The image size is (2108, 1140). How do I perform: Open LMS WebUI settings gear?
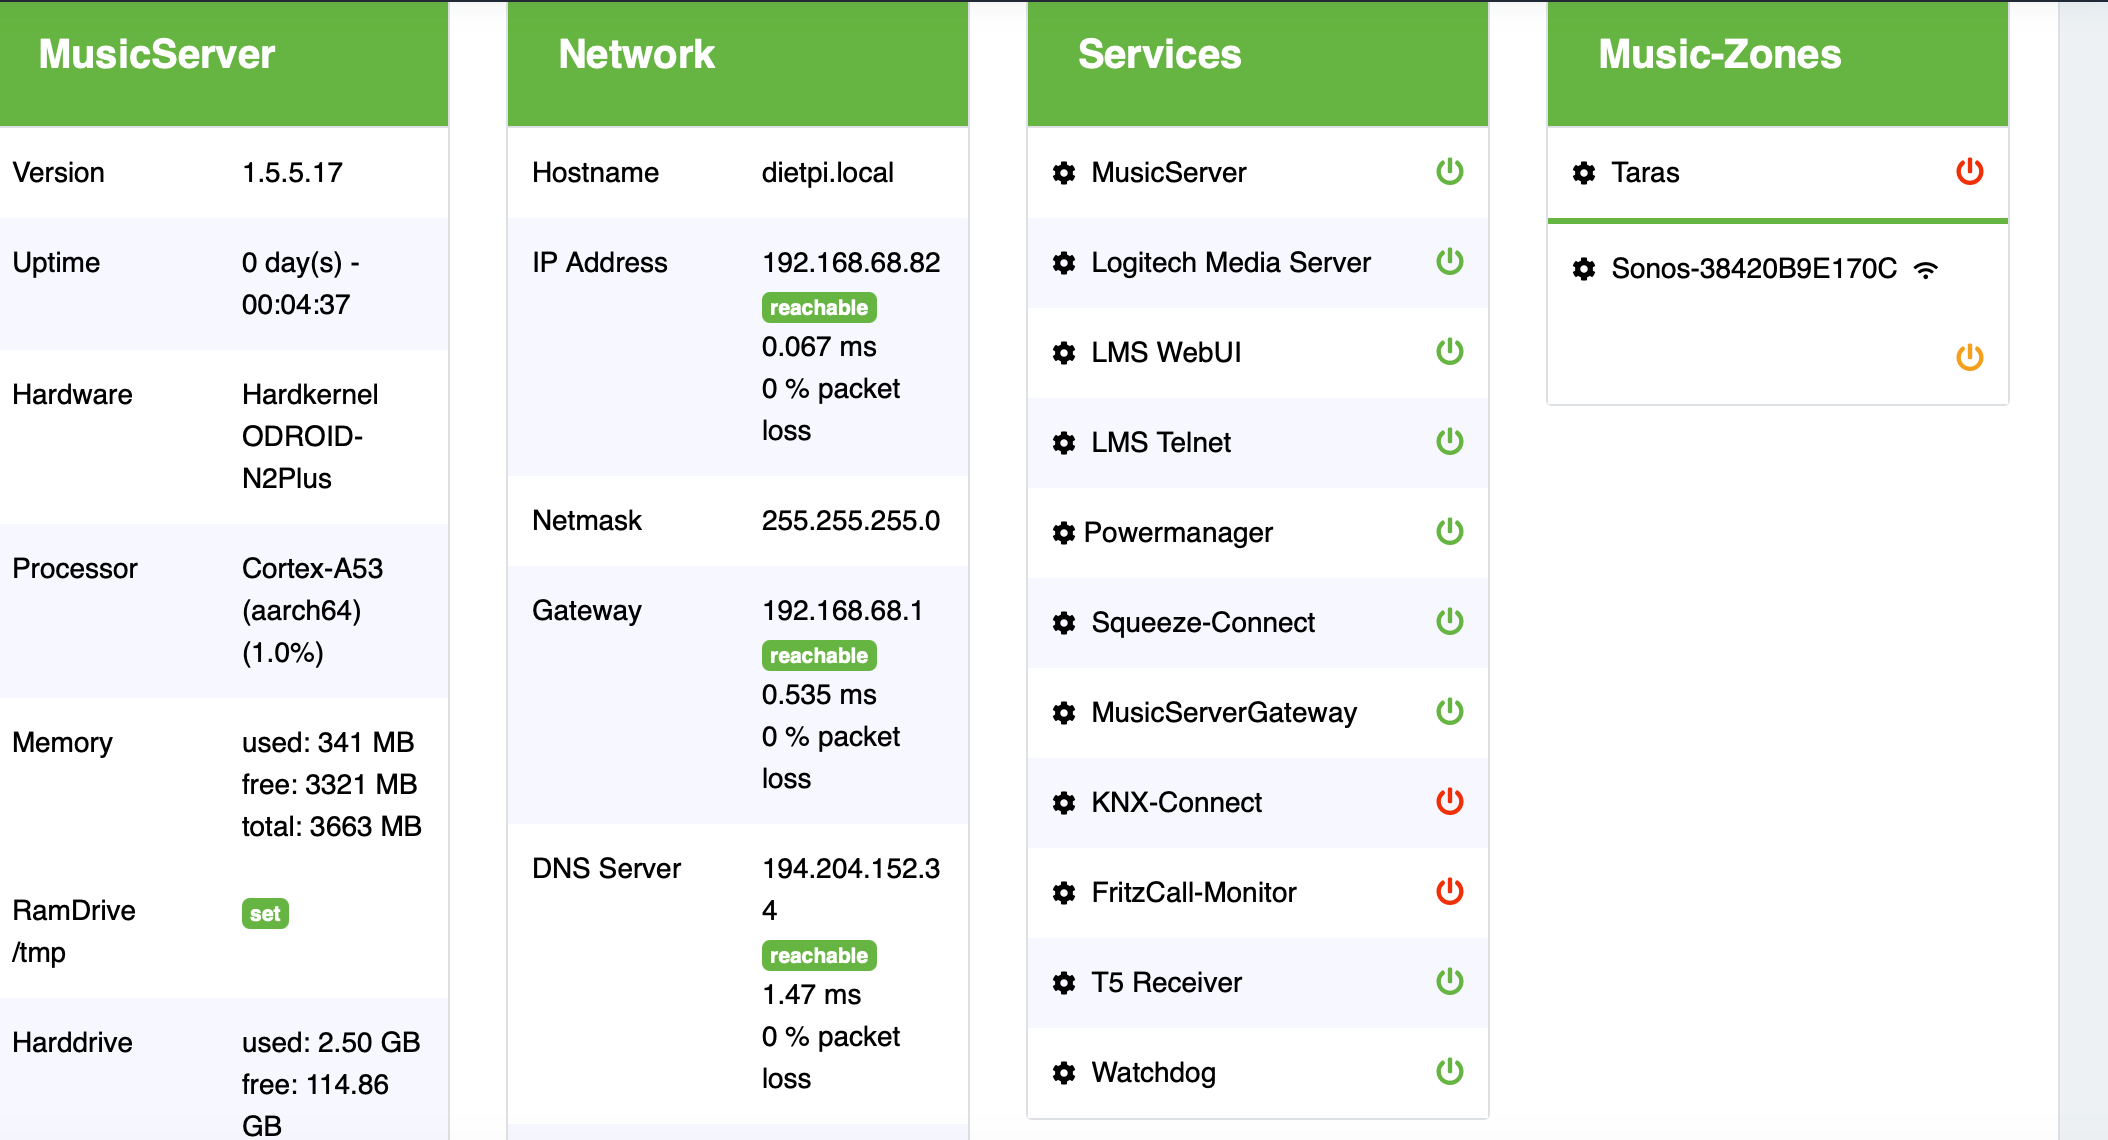tap(1064, 353)
